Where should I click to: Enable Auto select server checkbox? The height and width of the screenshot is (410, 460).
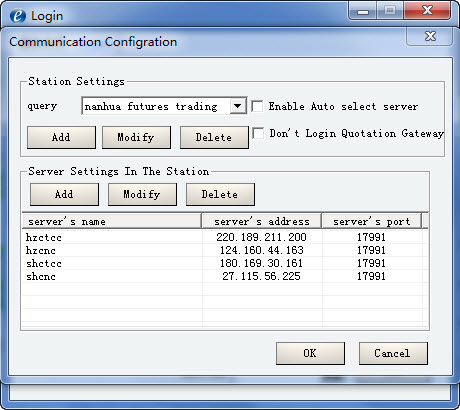click(x=257, y=107)
